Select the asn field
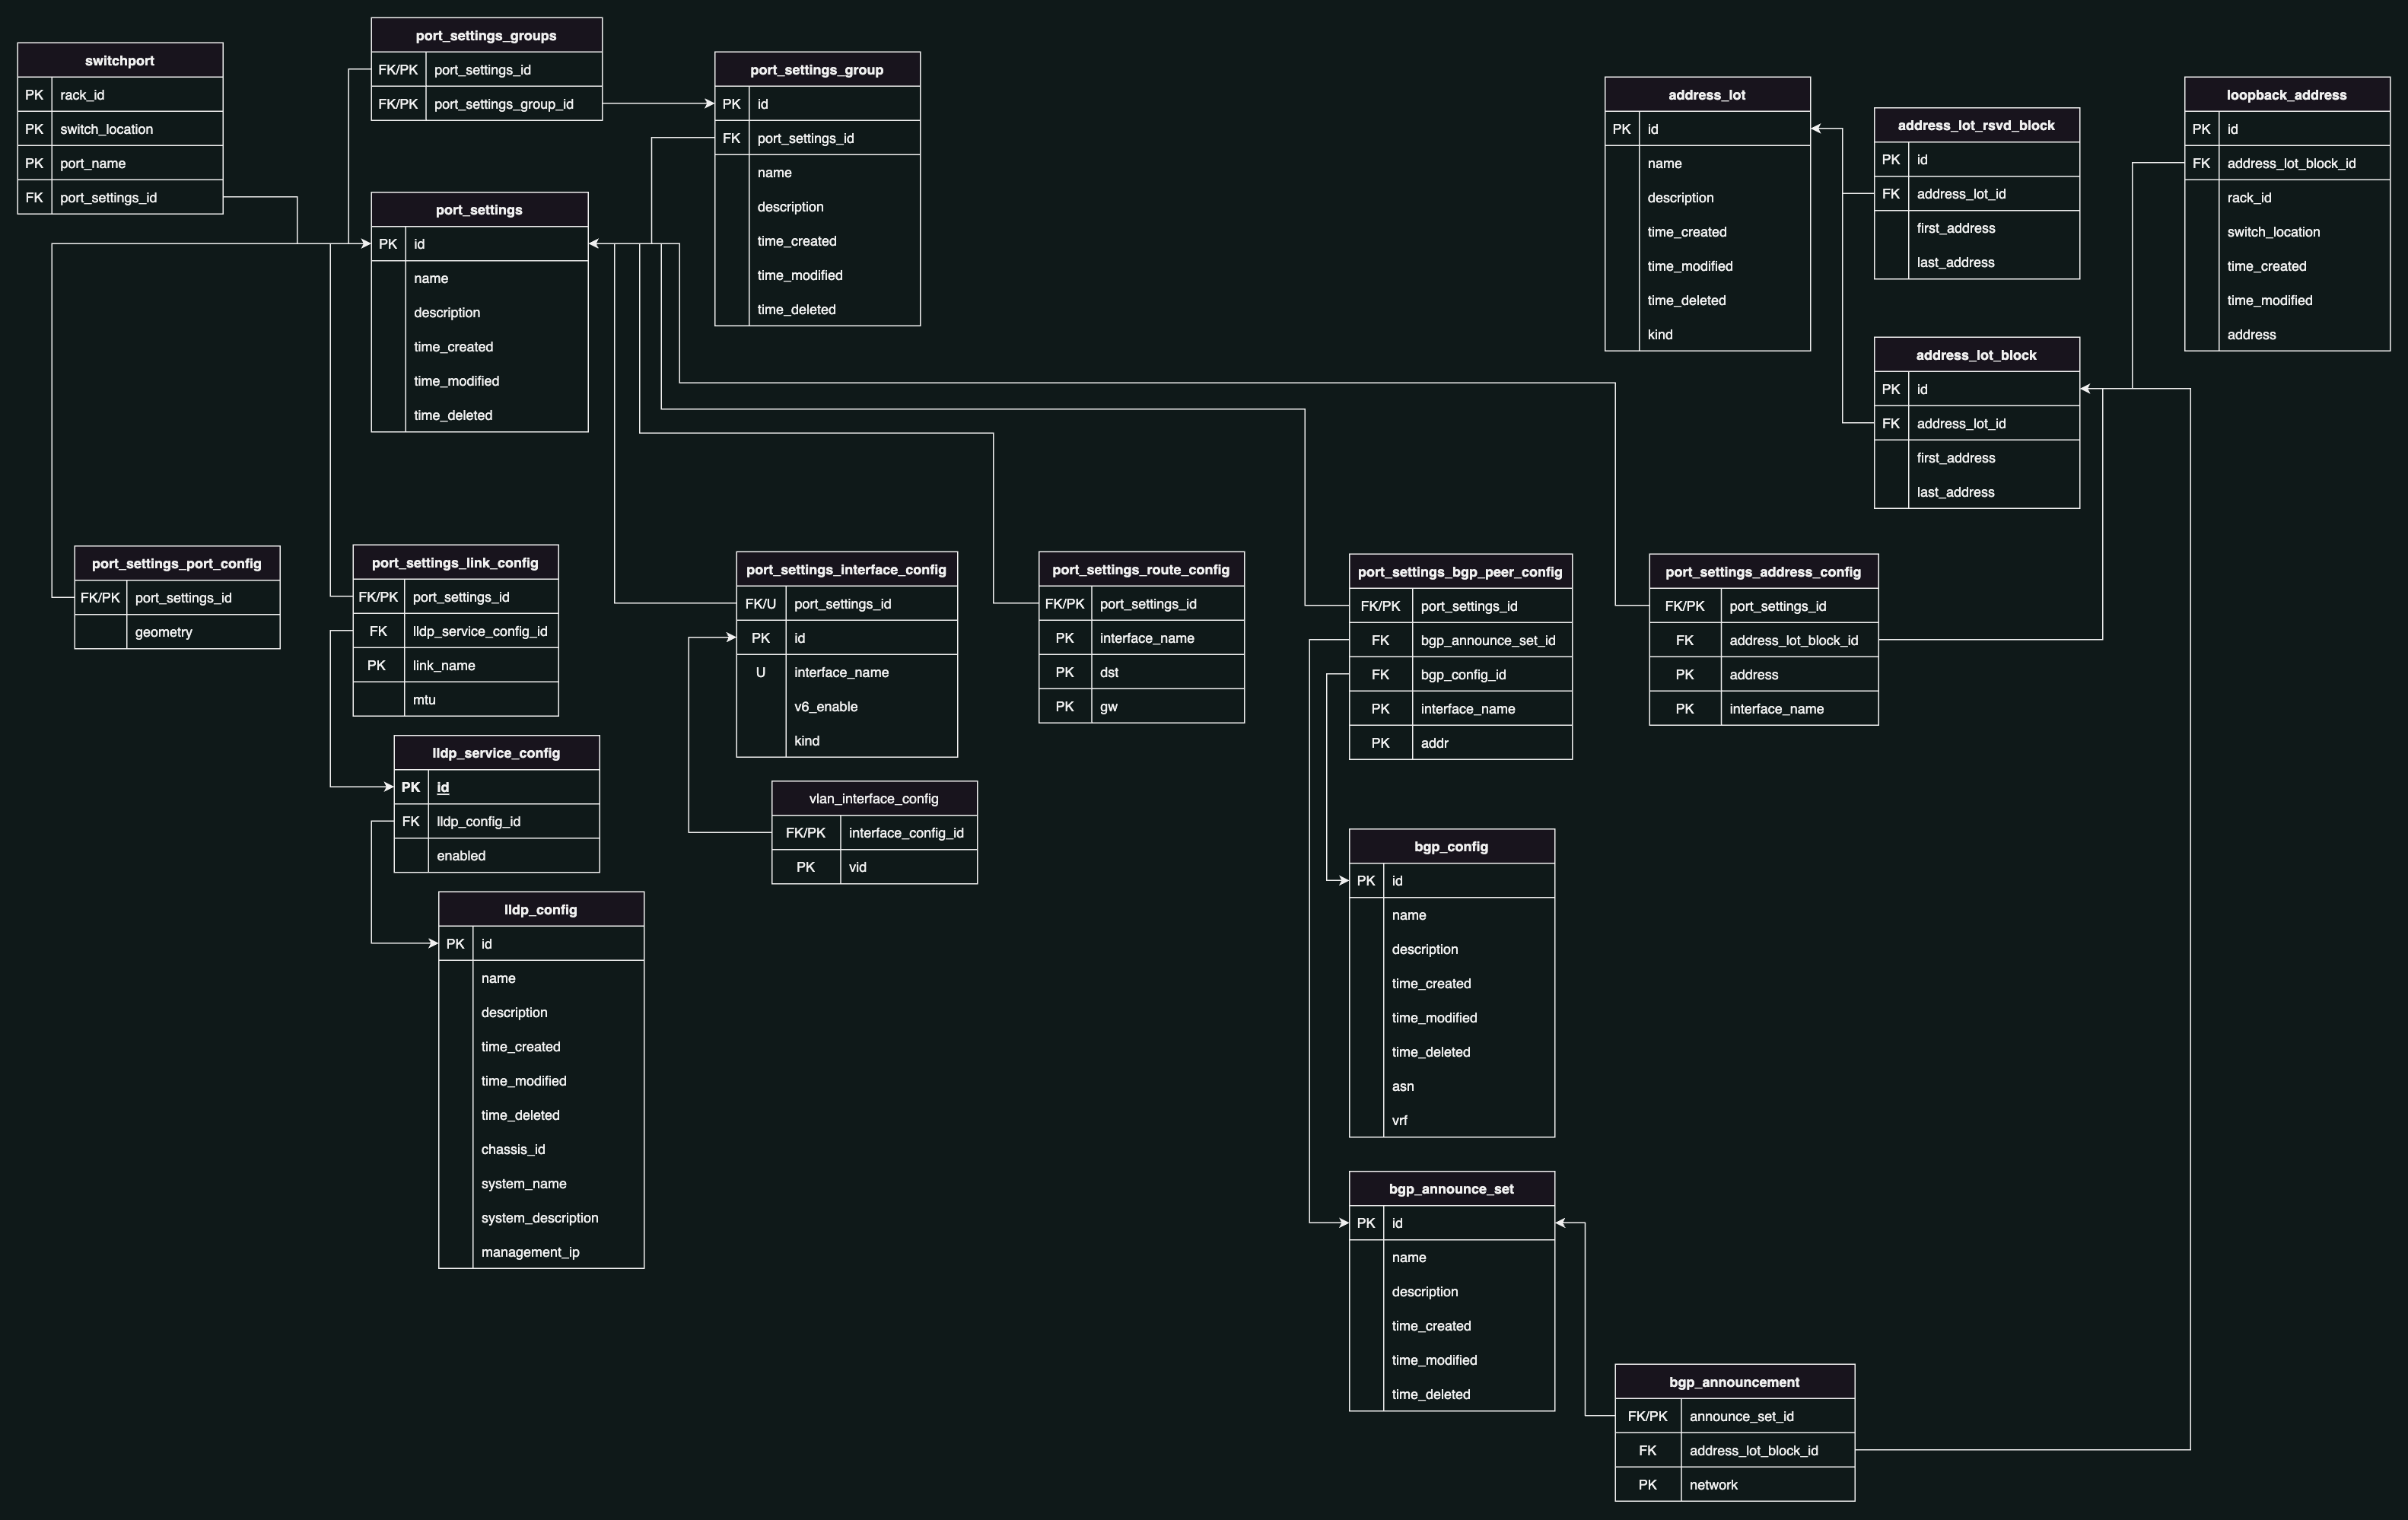Viewport: 2408px width, 1520px height. (1451, 1086)
